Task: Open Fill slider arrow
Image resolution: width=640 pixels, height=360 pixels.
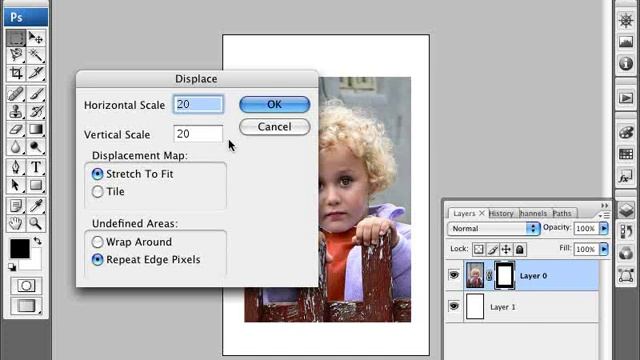Action: [x=604, y=249]
